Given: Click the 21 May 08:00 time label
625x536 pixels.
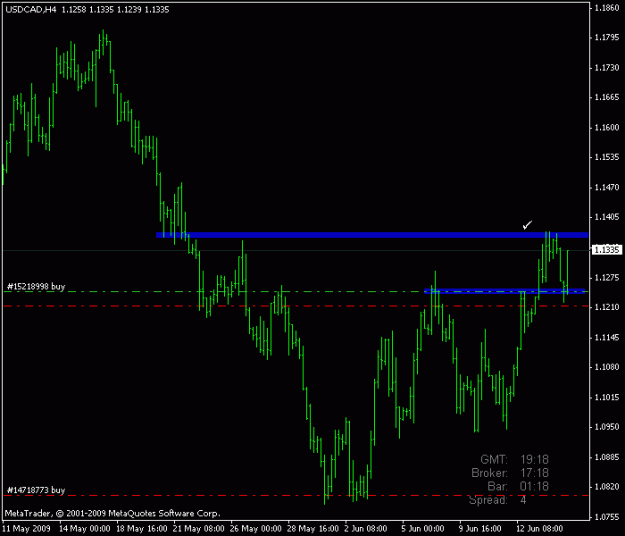Looking at the screenshot, I should click(199, 529).
